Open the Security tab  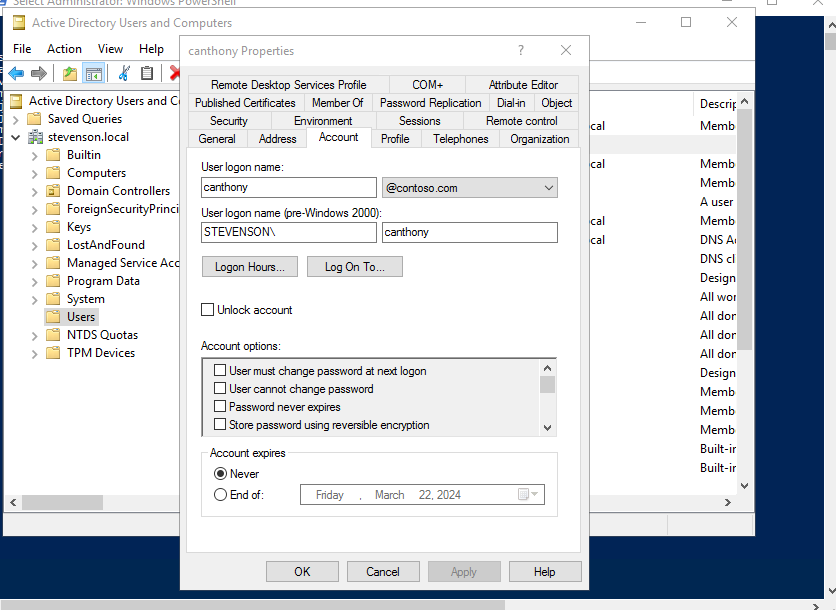tap(229, 121)
